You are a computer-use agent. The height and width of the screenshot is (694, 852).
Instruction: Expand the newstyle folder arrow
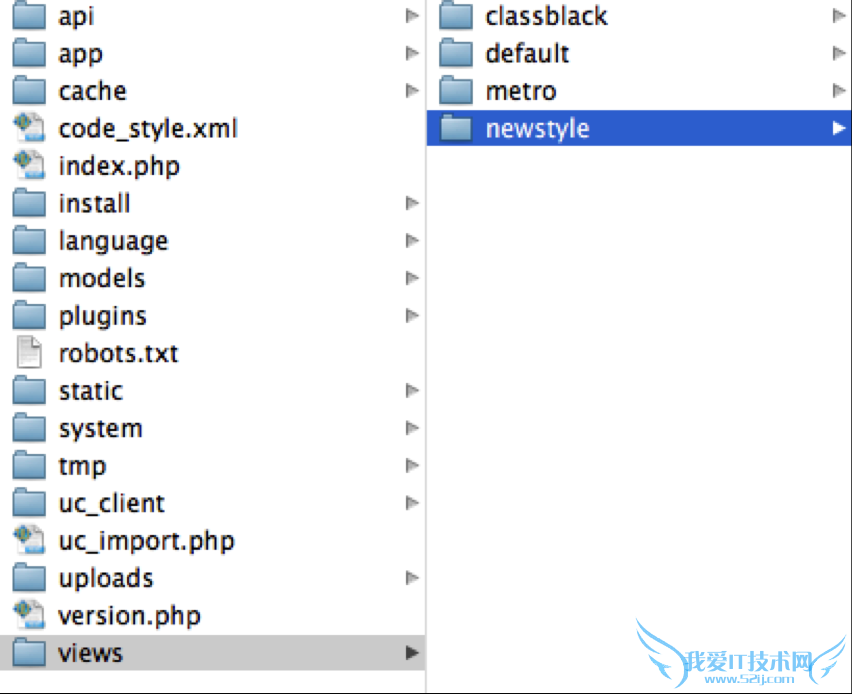838,128
